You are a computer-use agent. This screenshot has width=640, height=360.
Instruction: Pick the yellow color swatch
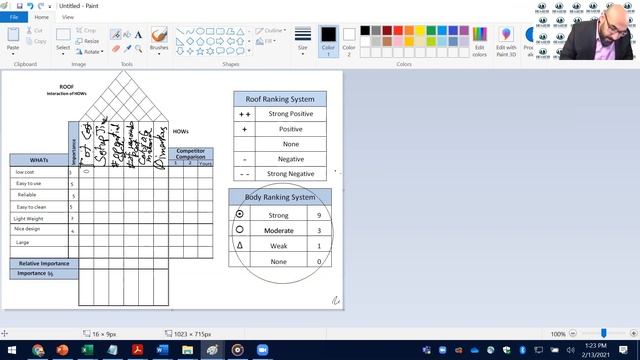420,30
